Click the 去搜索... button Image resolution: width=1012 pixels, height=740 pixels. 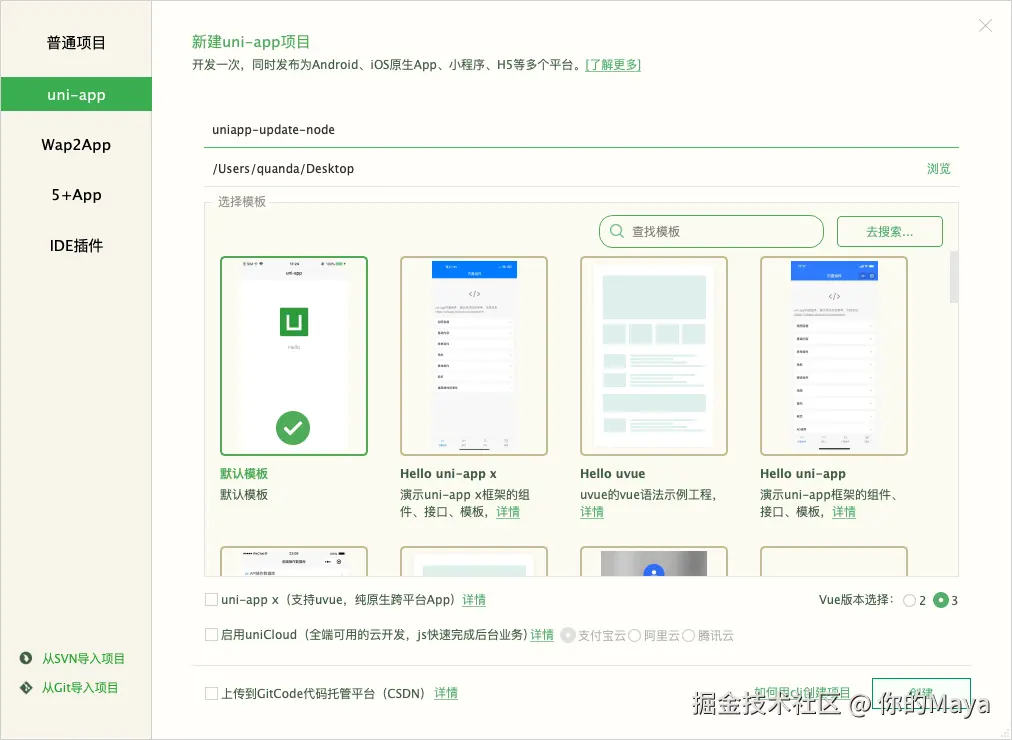pyautogui.click(x=889, y=232)
